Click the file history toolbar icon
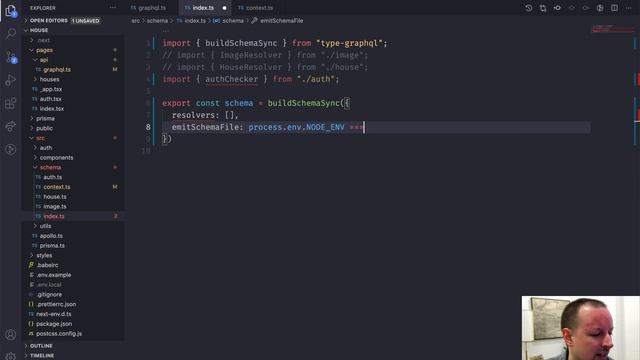640x360 pixels. tap(529, 8)
